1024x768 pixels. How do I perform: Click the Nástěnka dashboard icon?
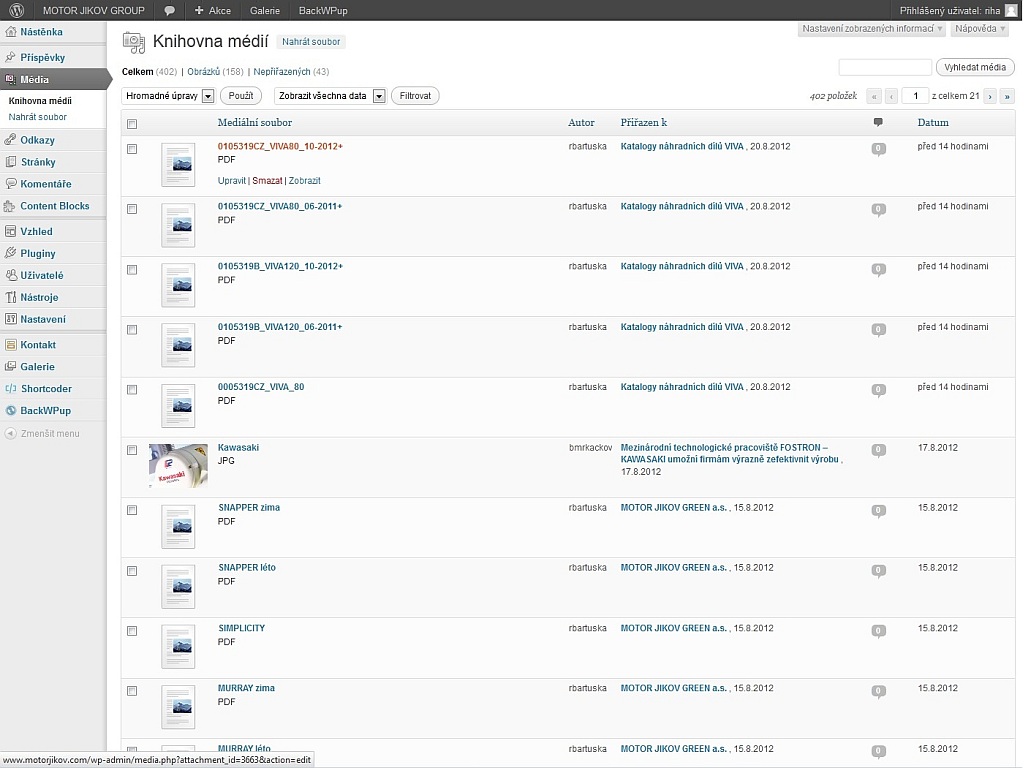[11, 32]
